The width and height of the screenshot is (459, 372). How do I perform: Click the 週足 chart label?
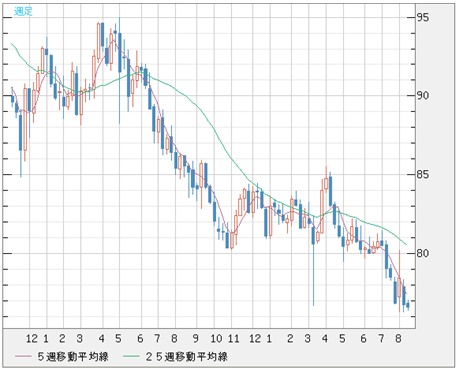point(23,11)
